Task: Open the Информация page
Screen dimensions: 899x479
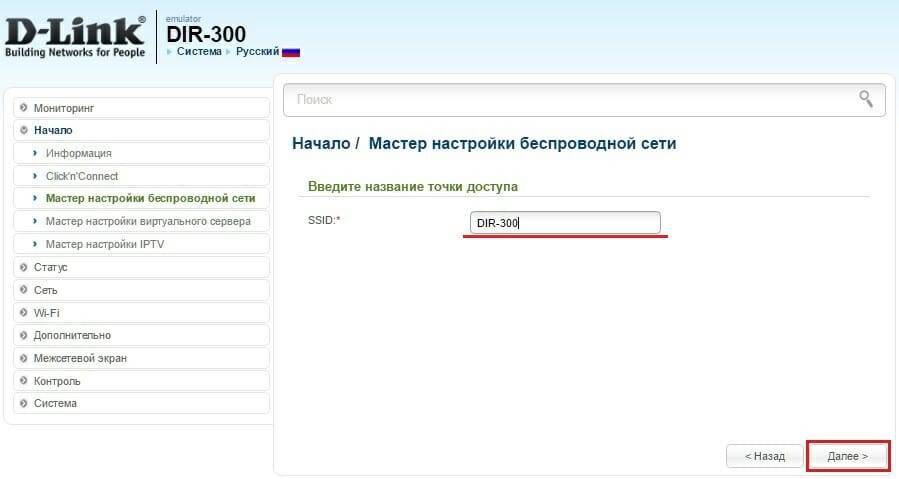Action: (78, 153)
